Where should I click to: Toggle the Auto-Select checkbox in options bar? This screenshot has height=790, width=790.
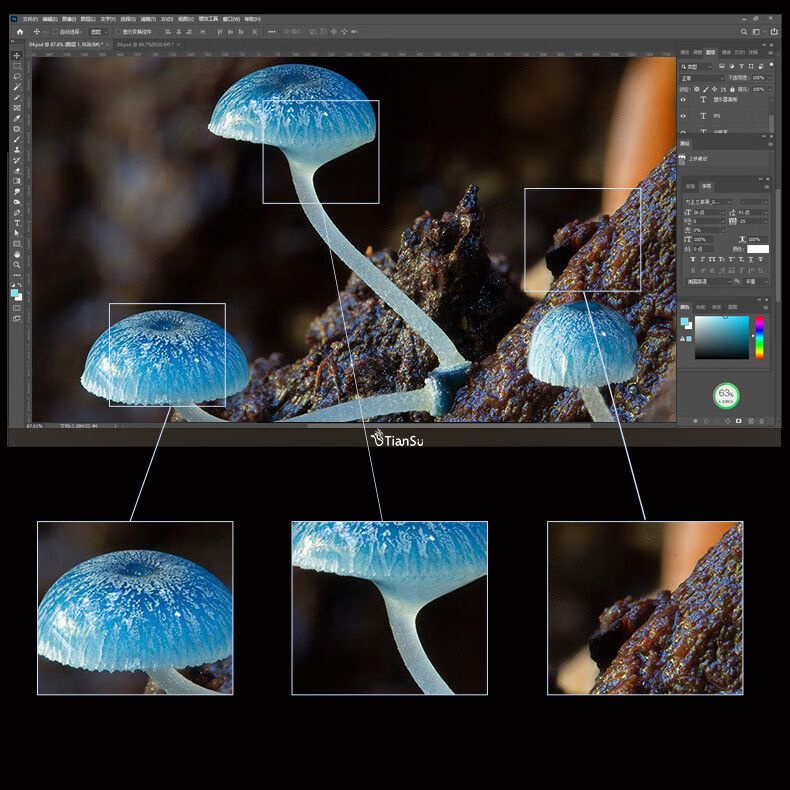tap(55, 32)
